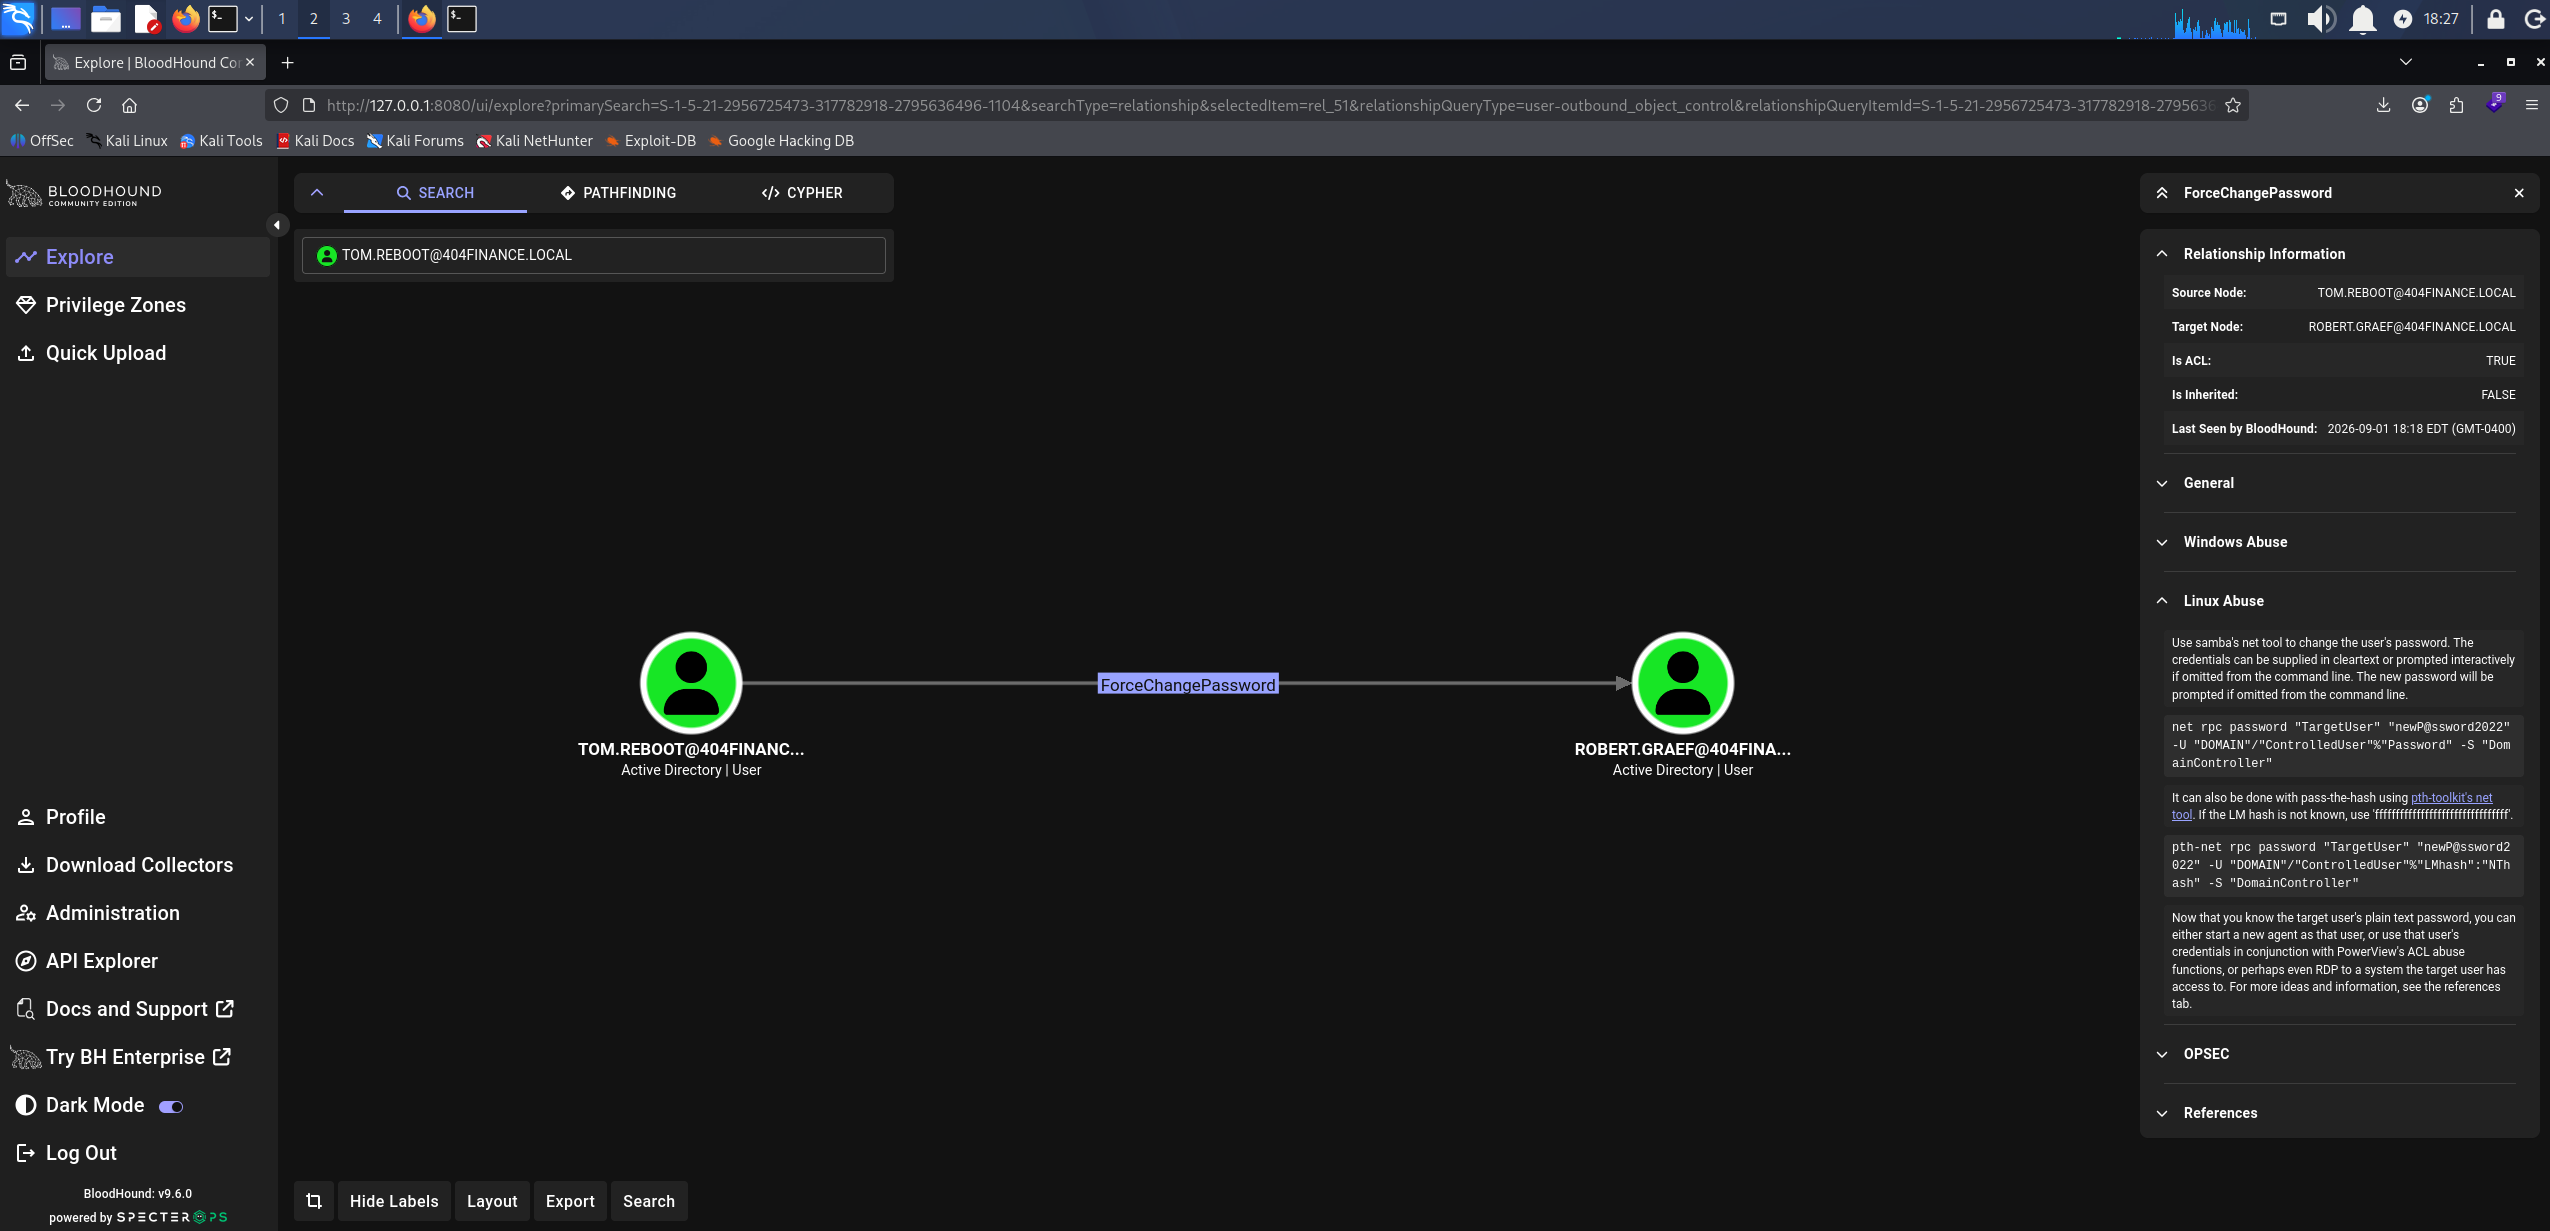Image resolution: width=2550 pixels, height=1231 pixels.
Task: Reload the page in Firefox
Action: click(x=94, y=105)
